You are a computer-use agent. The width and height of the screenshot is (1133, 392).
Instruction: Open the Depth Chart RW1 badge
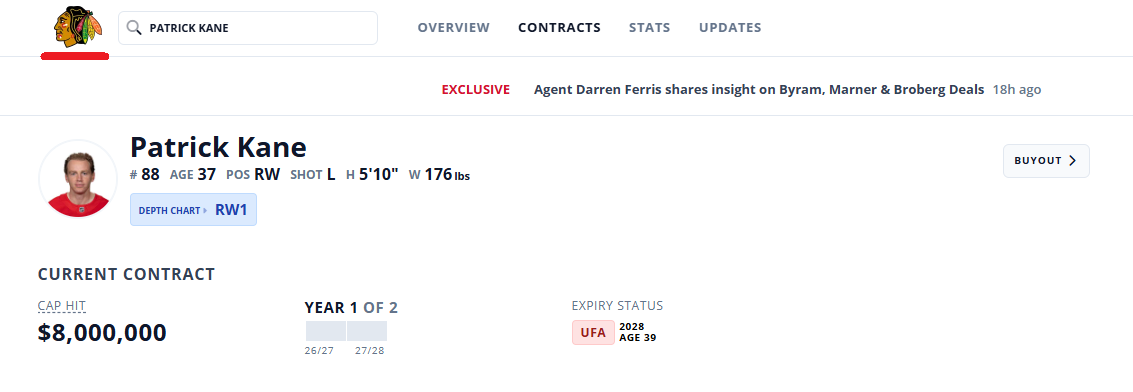click(194, 210)
